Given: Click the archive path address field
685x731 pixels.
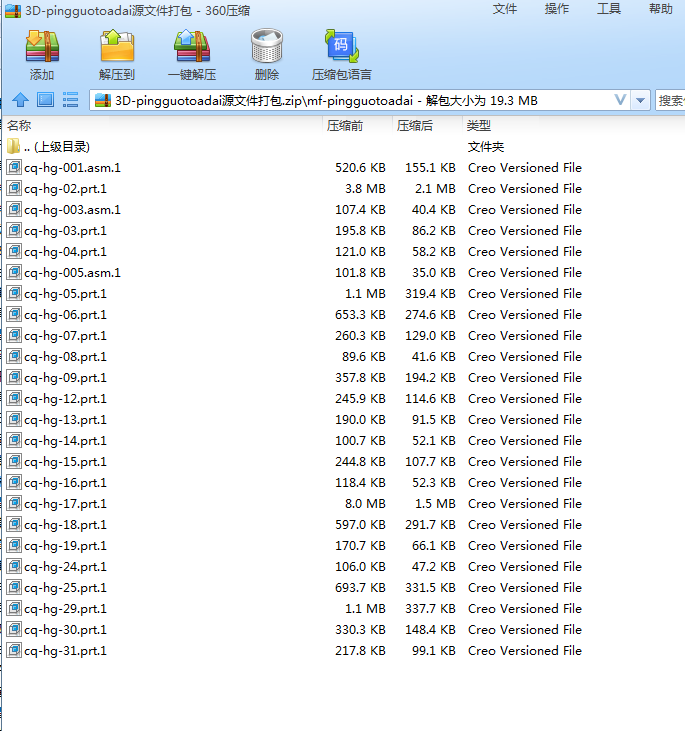Looking at the screenshot, I should (x=368, y=100).
